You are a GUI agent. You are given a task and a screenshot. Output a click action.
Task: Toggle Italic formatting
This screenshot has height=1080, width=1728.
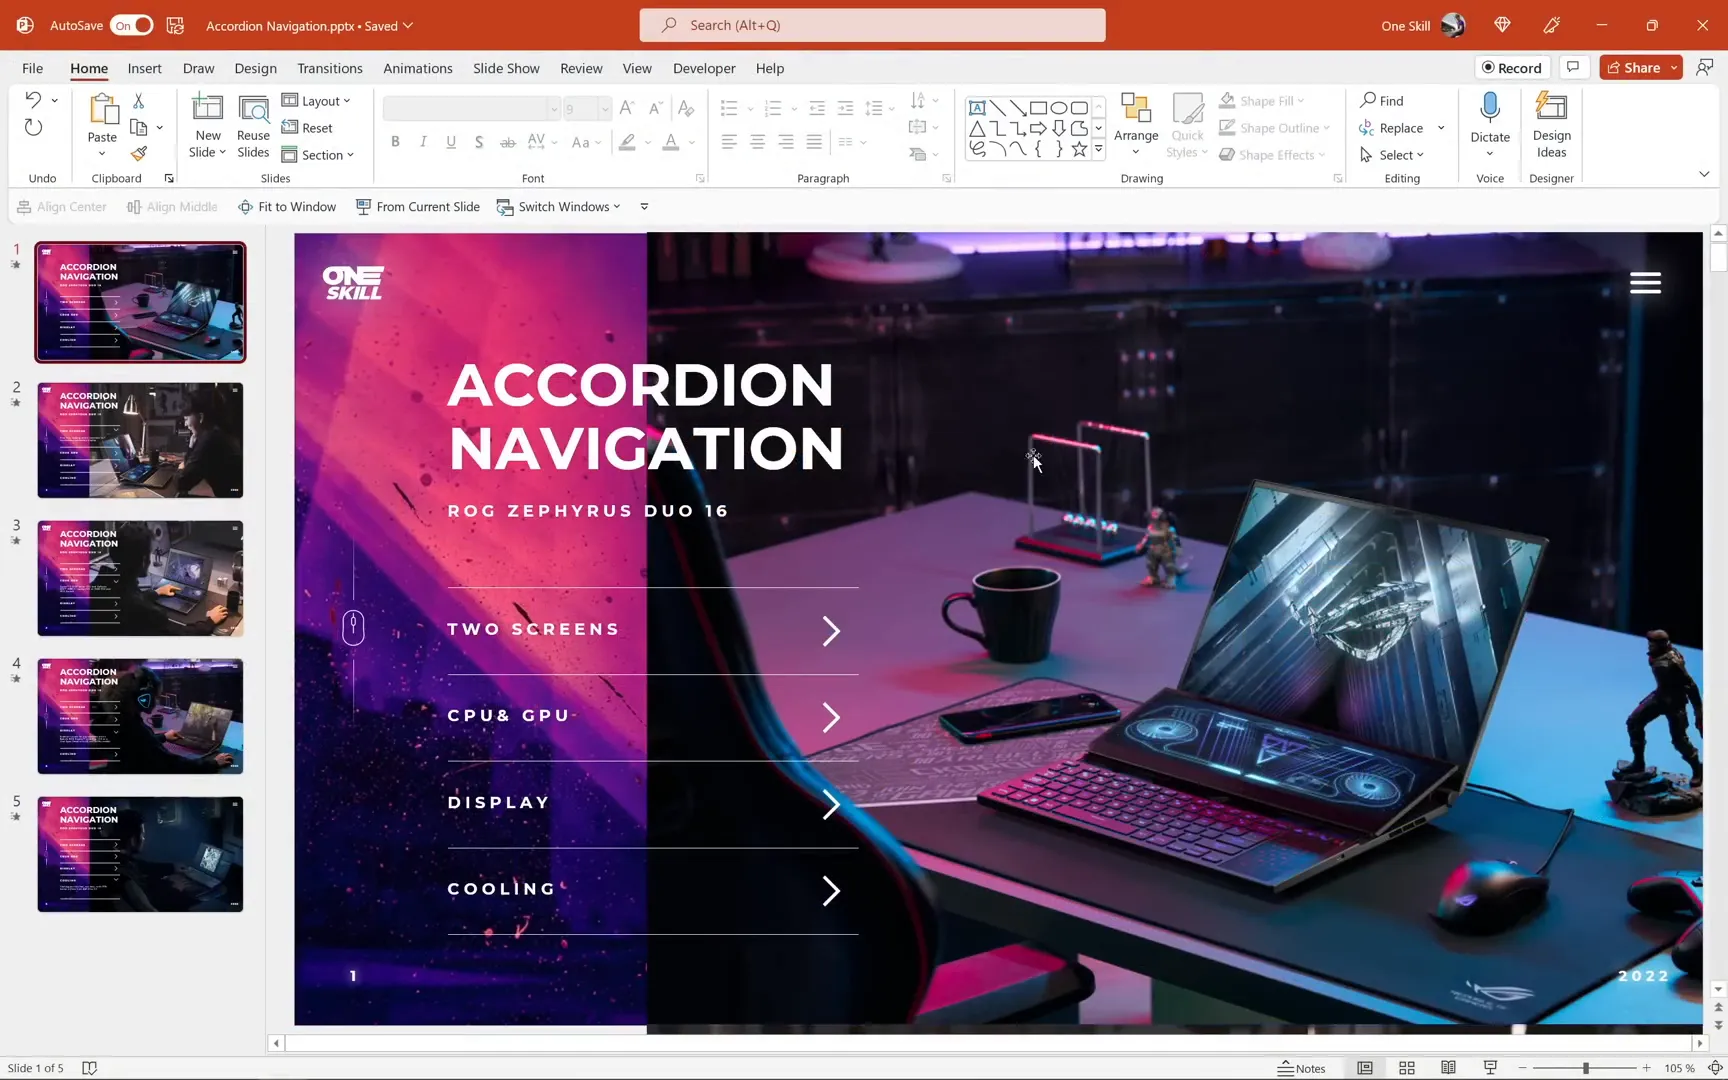pos(423,142)
